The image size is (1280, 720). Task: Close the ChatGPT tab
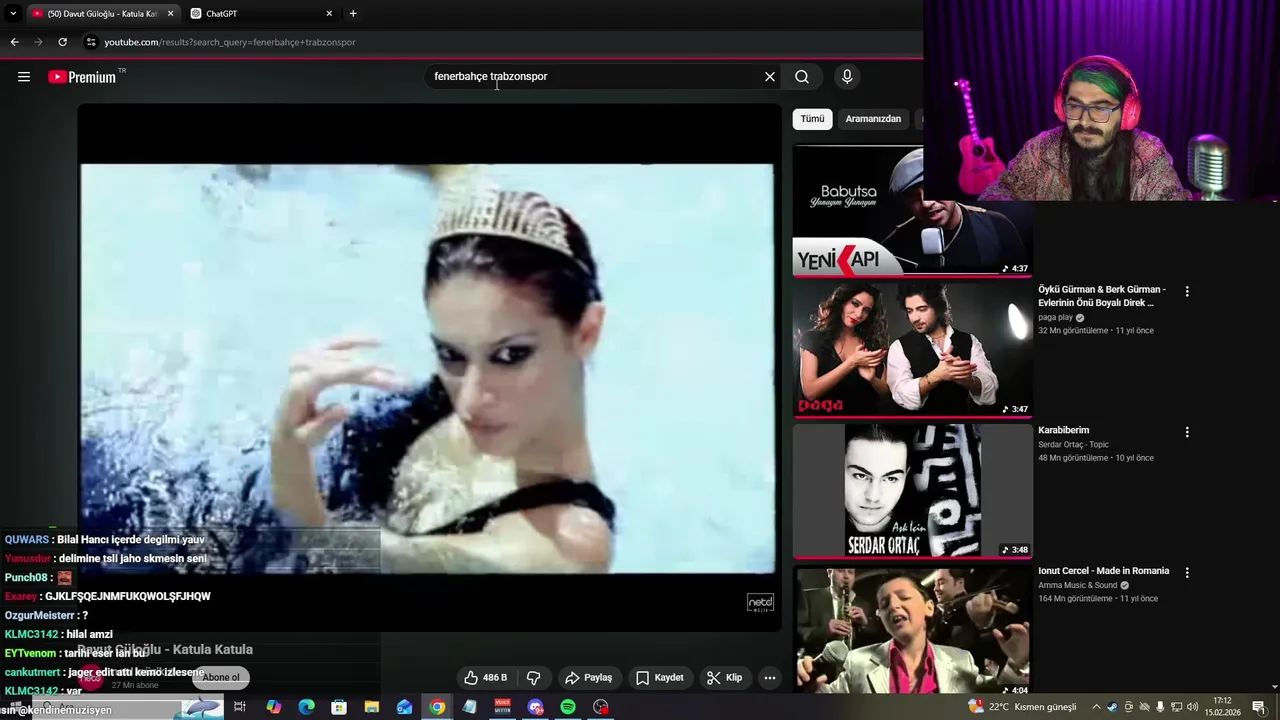pos(329,14)
